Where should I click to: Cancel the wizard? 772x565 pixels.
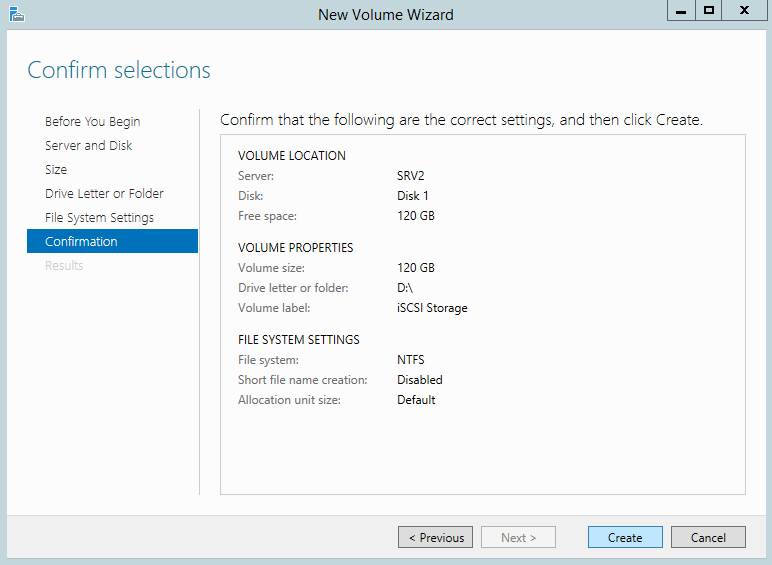click(x=708, y=538)
